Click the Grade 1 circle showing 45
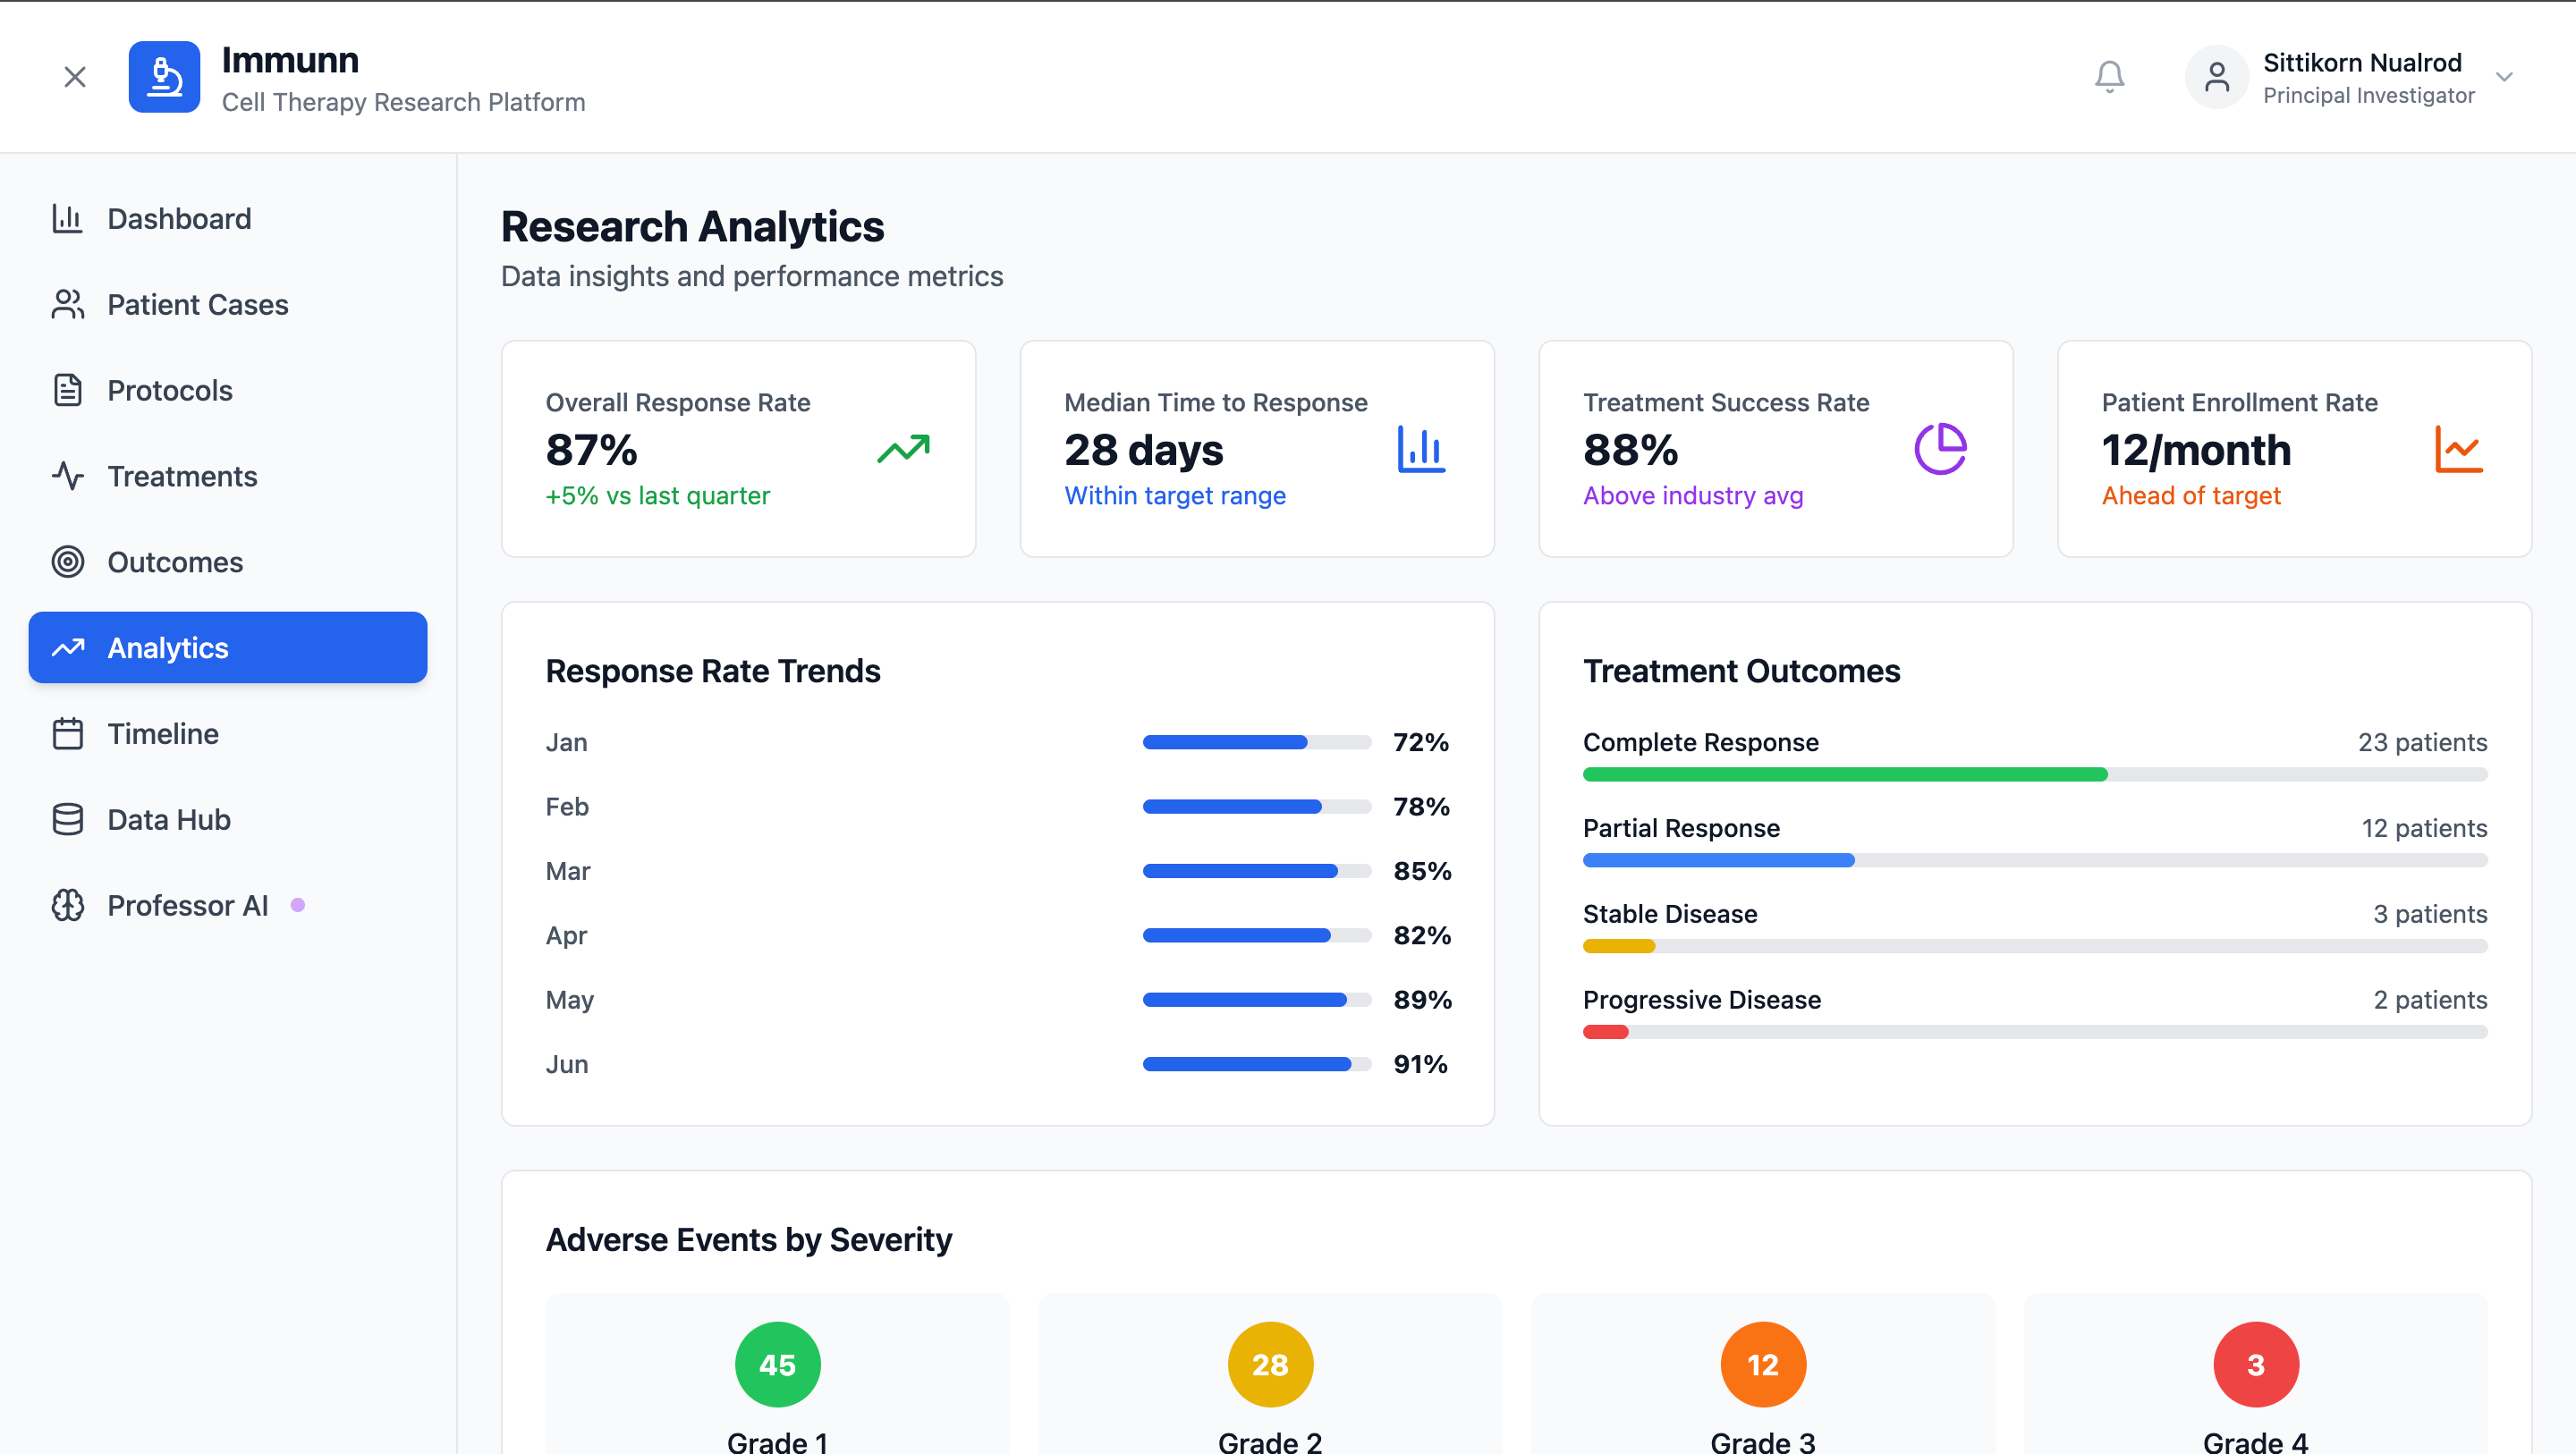2576x1454 pixels. [x=777, y=1364]
